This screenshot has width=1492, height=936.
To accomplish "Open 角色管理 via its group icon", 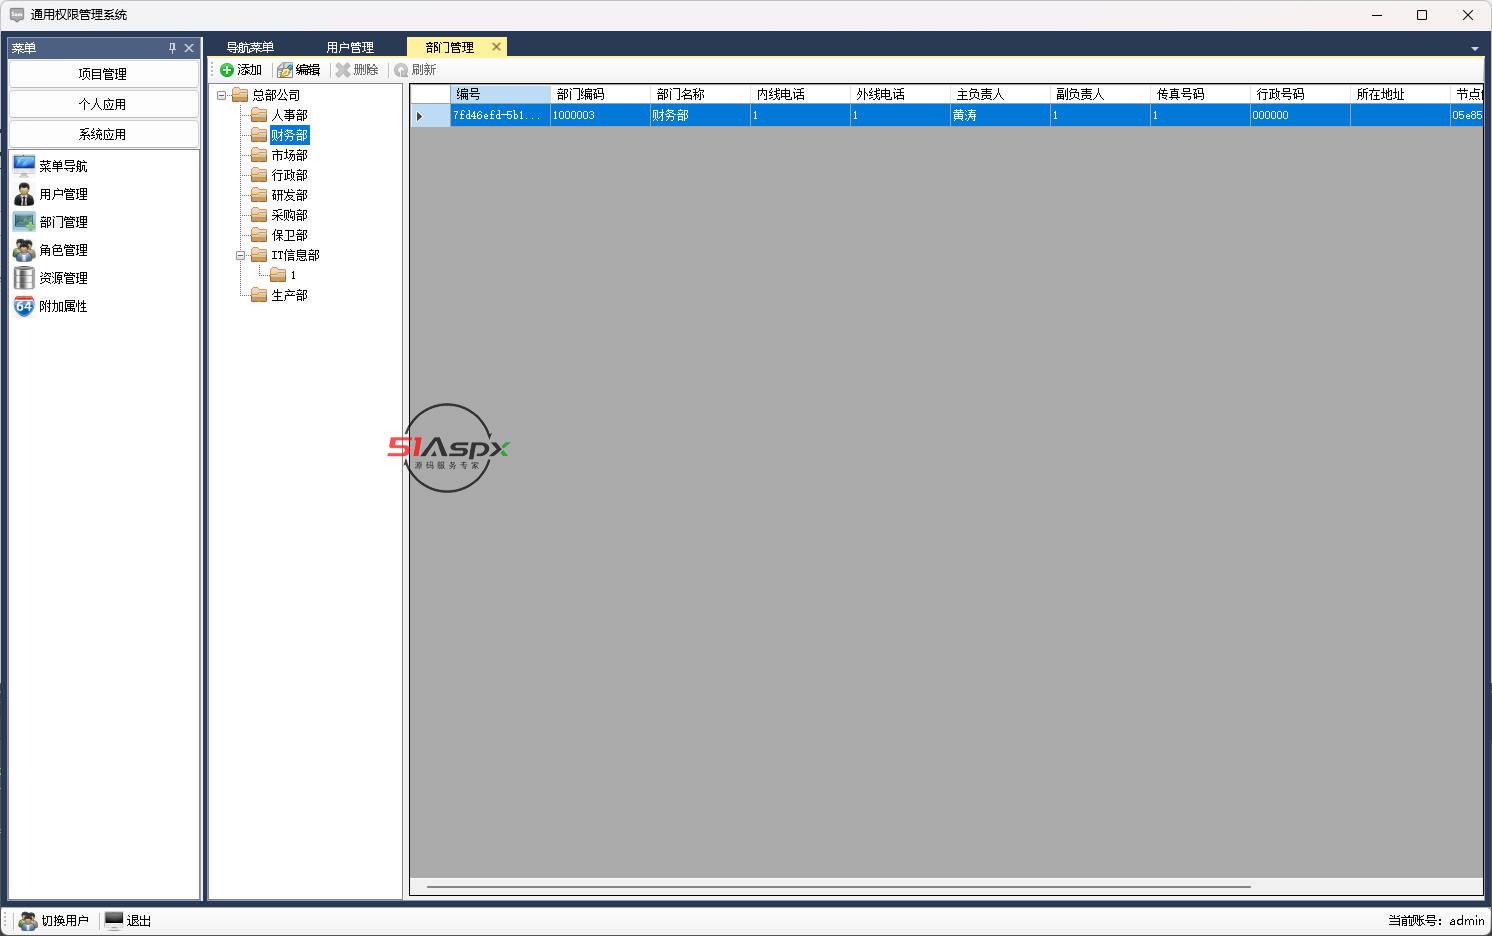I will click(x=24, y=250).
